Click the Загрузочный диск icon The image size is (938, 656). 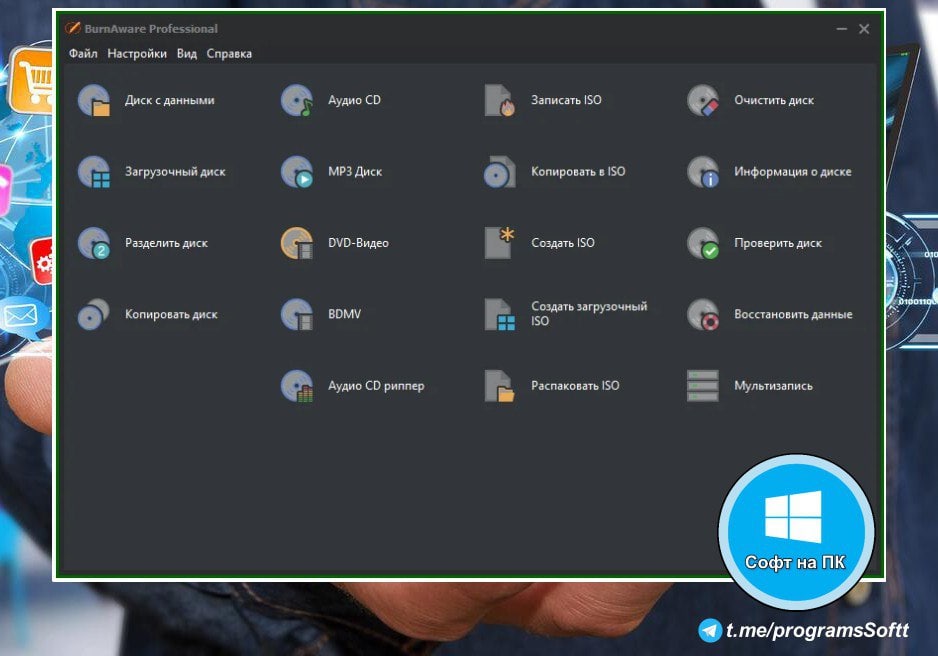(x=94, y=172)
